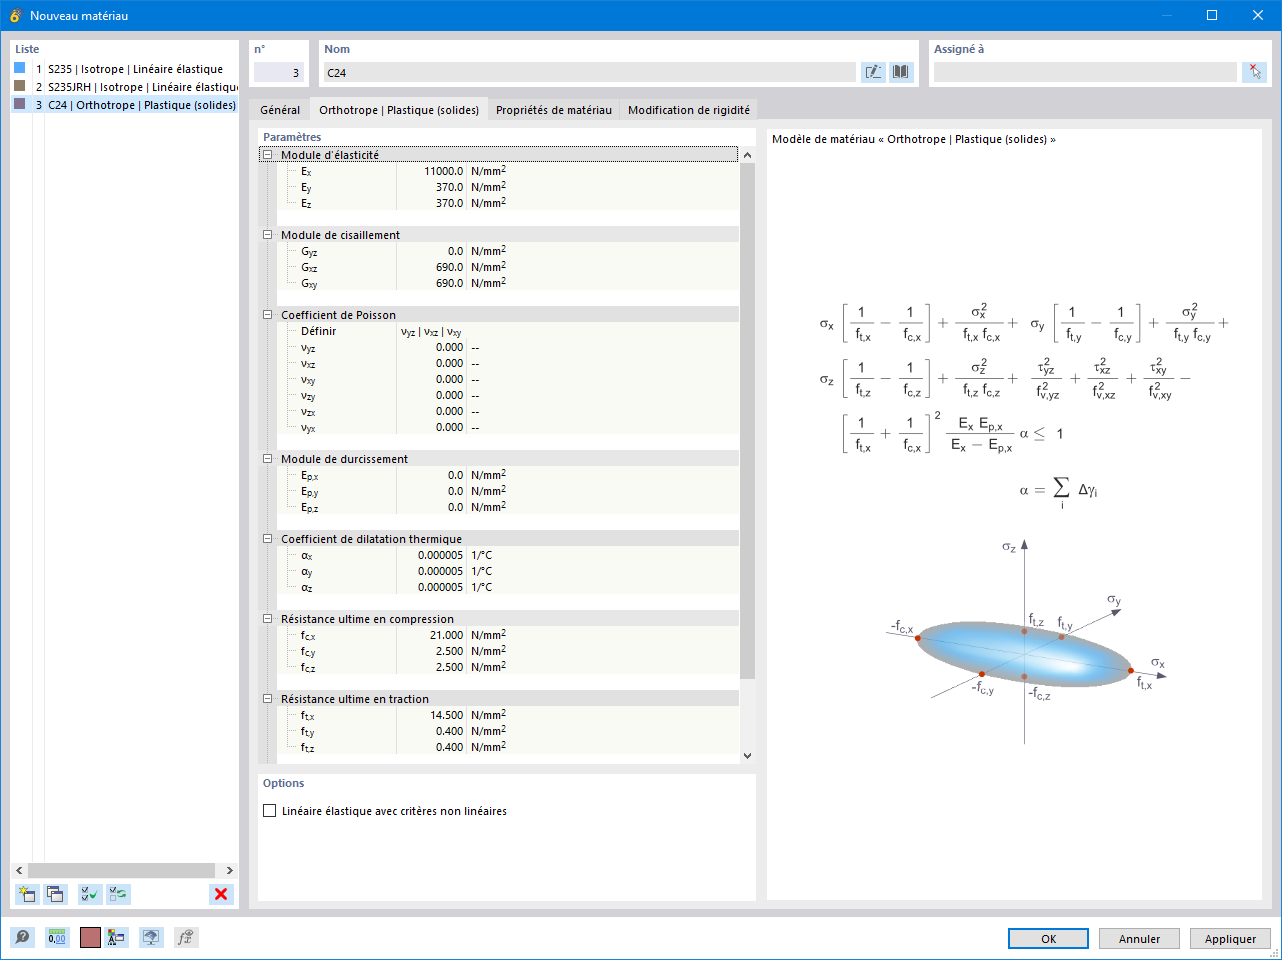Click the material number field showing 3
The image size is (1282, 960).
278,72
